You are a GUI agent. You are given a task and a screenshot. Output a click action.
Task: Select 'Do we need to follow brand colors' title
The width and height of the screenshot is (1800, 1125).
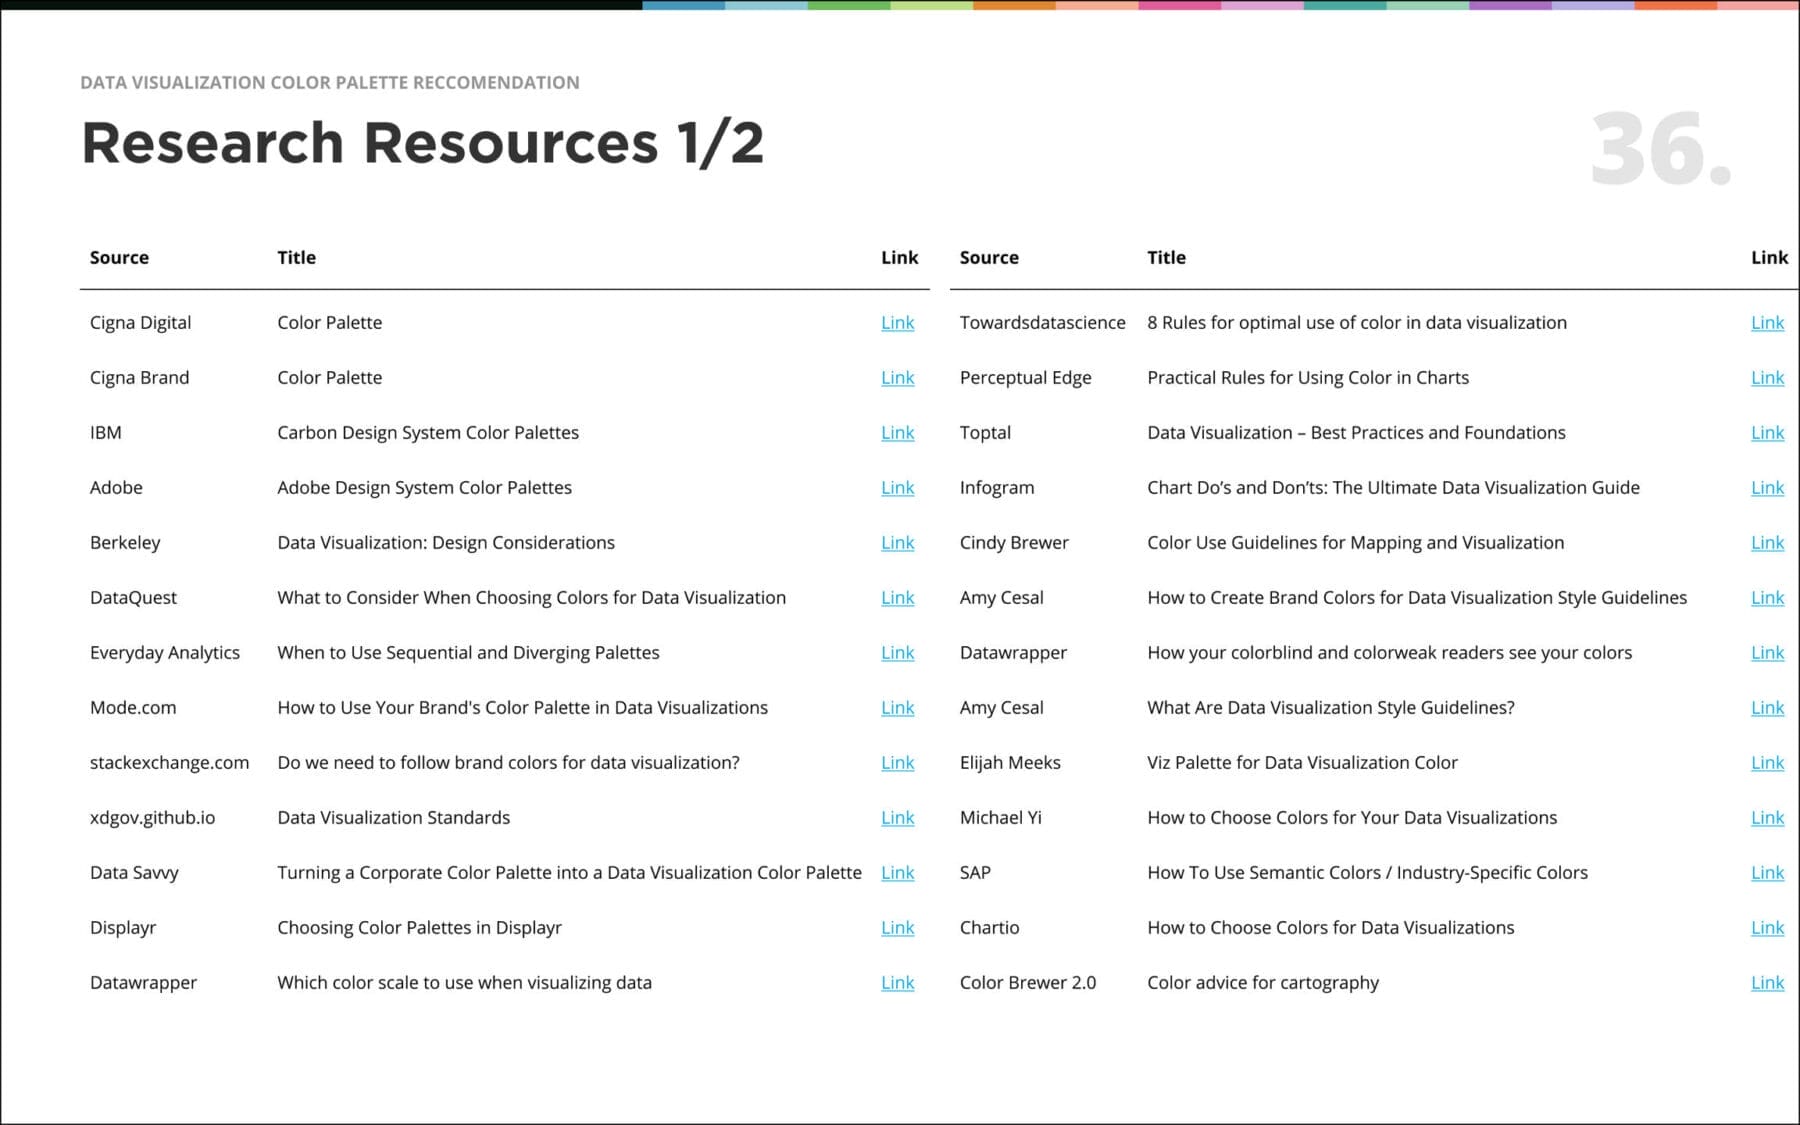pyautogui.click(x=508, y=763)
